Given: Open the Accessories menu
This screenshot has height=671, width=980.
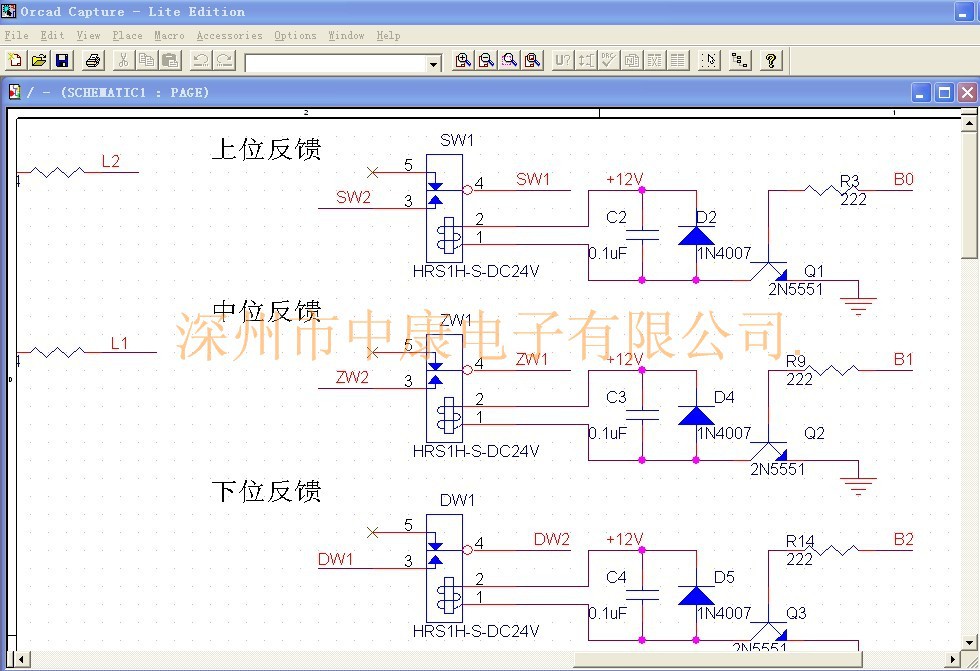Looking at the screenshot, I should pyautogui.click(x=229, y=35).
